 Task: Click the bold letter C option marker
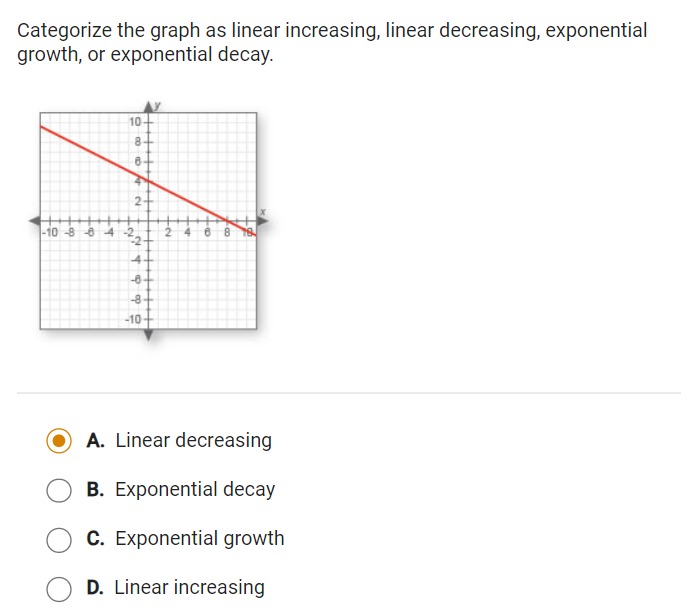pyautogui.click(x=95, y=539)
